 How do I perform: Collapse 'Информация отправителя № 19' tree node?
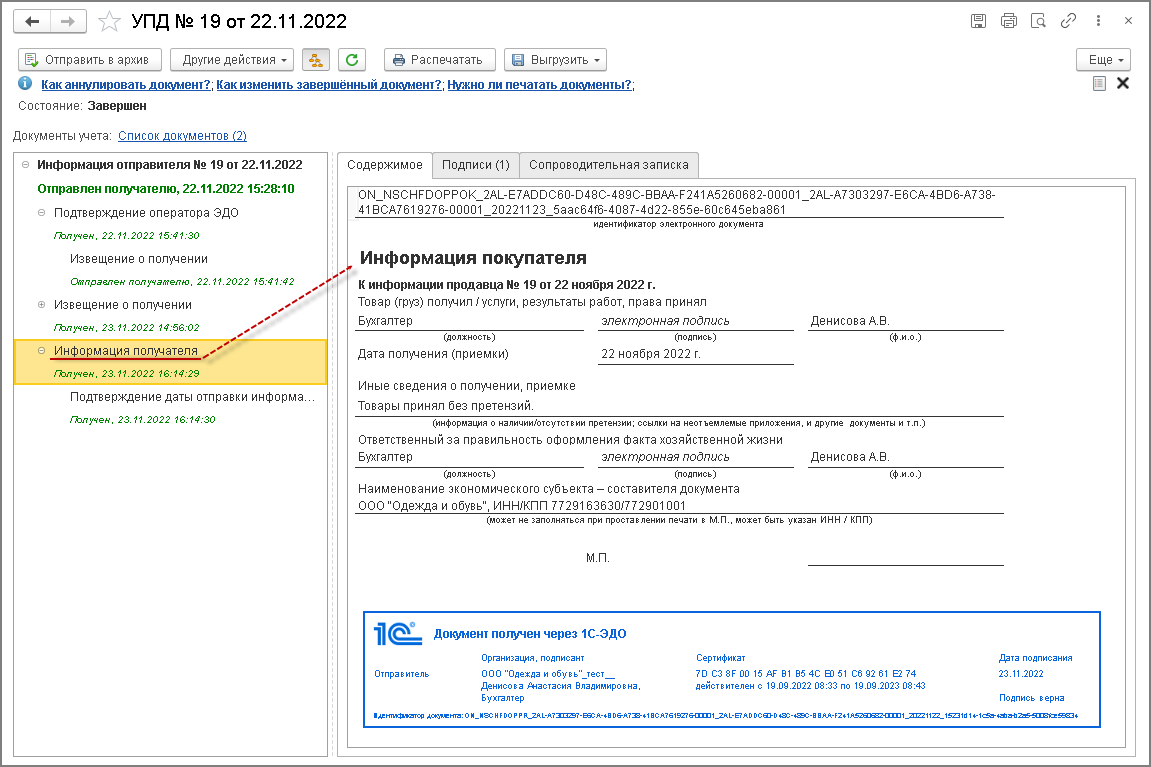26,165
